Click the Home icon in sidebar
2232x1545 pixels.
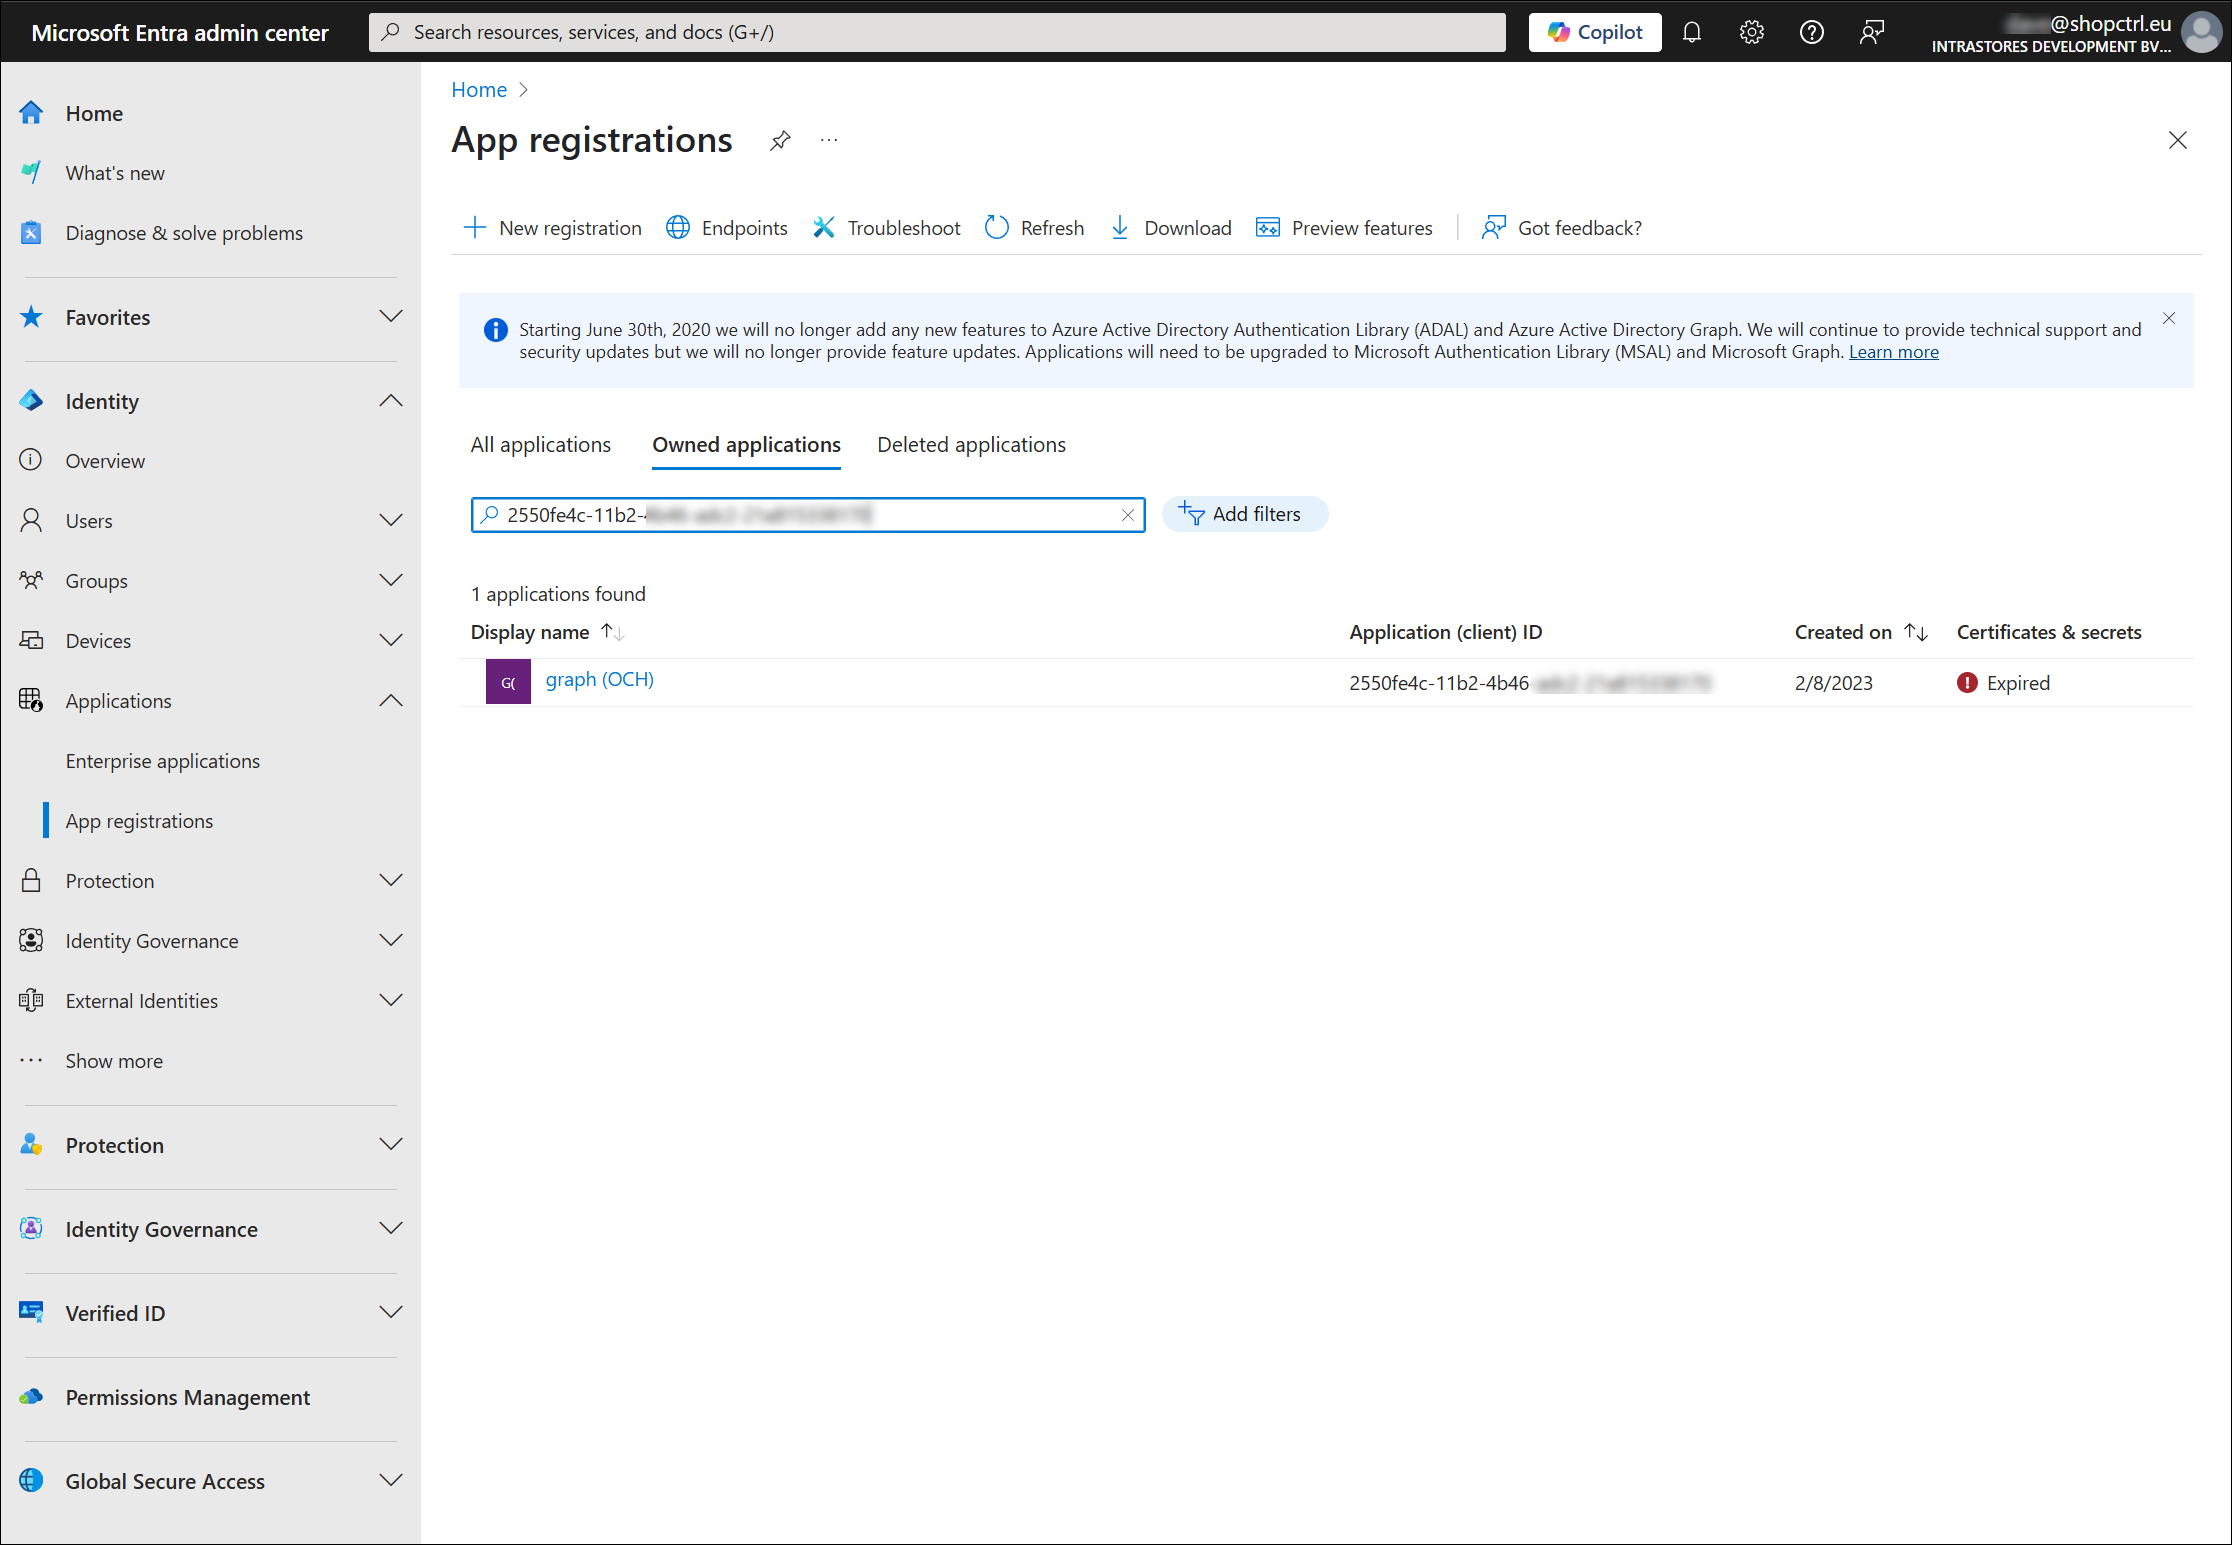tap(31, 113)
